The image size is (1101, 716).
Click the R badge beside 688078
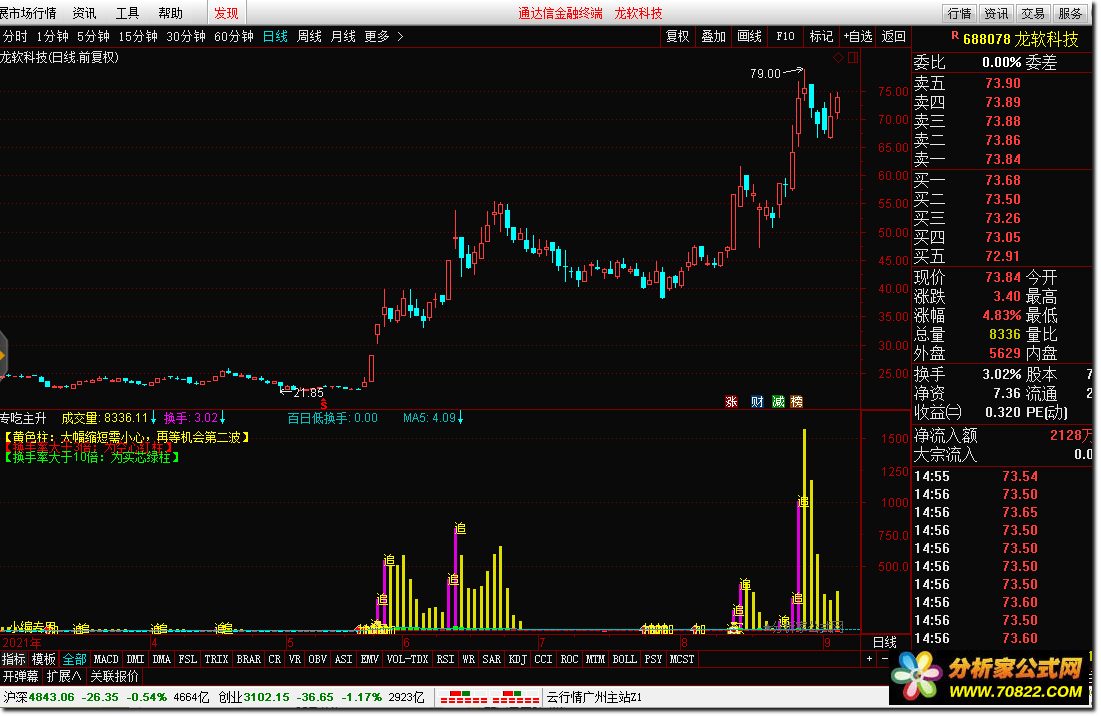(954, 35)
